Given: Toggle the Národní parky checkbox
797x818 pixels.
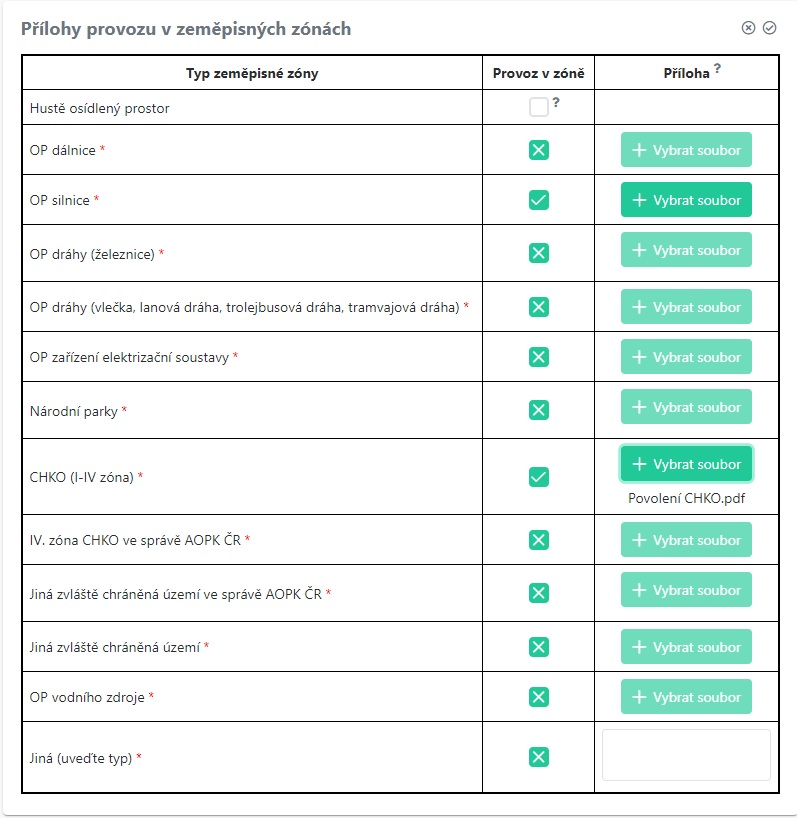Looking at the screenshot, I should point(539,410).
